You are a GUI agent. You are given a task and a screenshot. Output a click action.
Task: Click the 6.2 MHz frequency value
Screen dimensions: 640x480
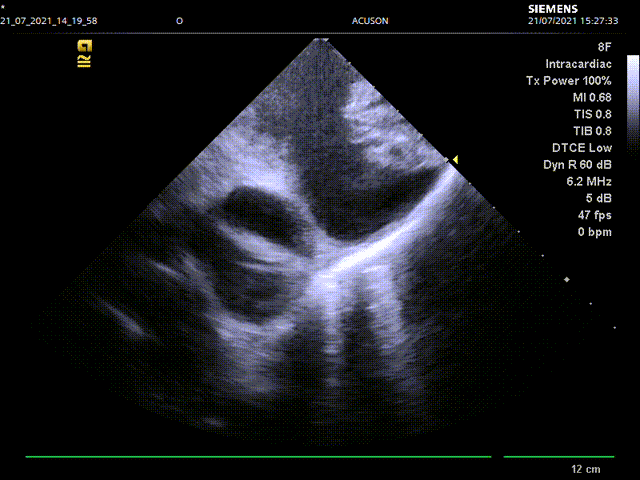coord(588,182)
